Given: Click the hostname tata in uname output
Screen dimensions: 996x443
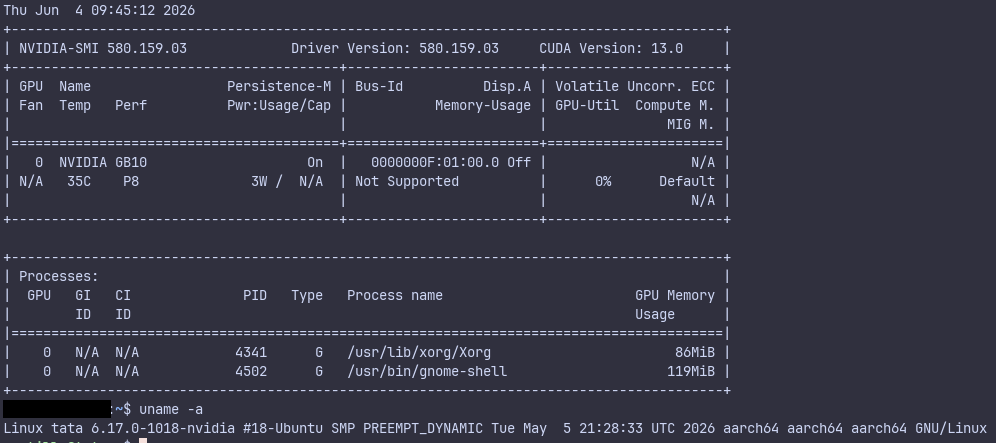Looking at the screenshot, I should [67, 428].
